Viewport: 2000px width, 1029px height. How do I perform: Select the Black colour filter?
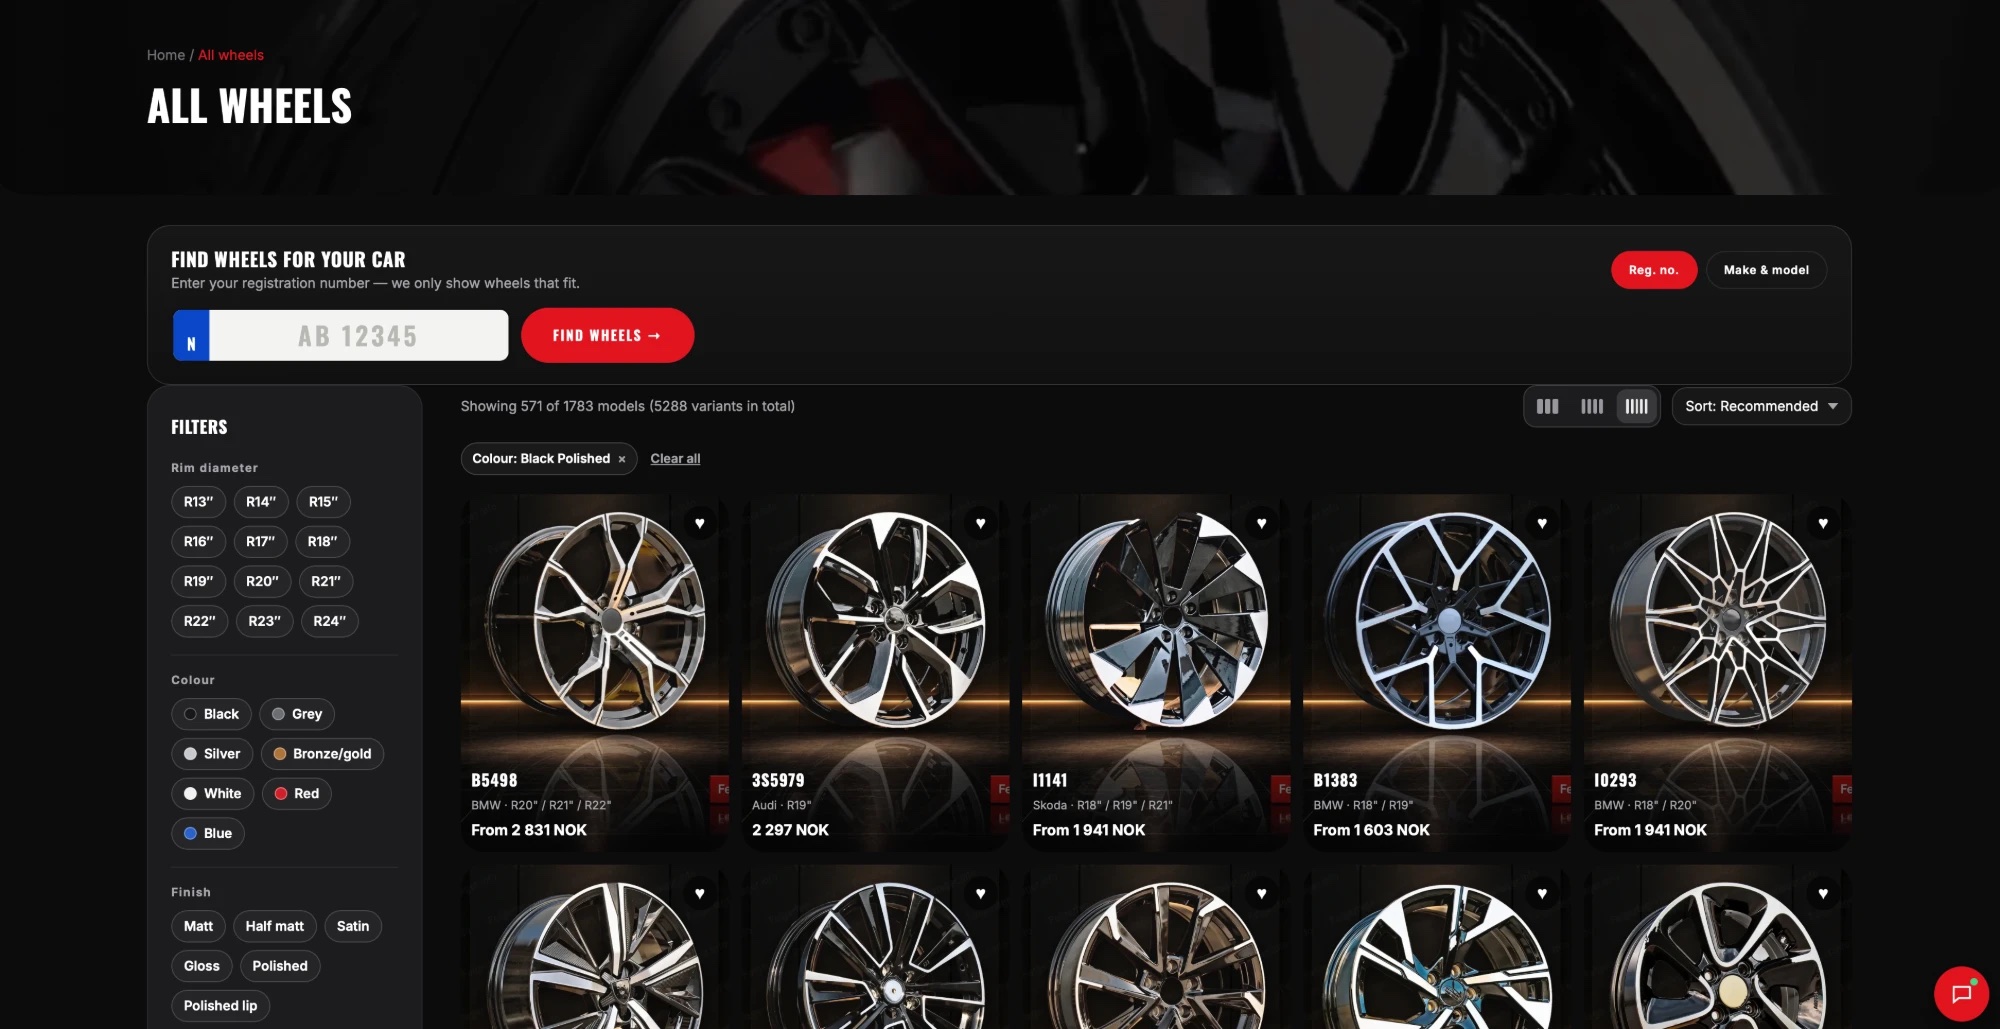(x=211, y=714)
